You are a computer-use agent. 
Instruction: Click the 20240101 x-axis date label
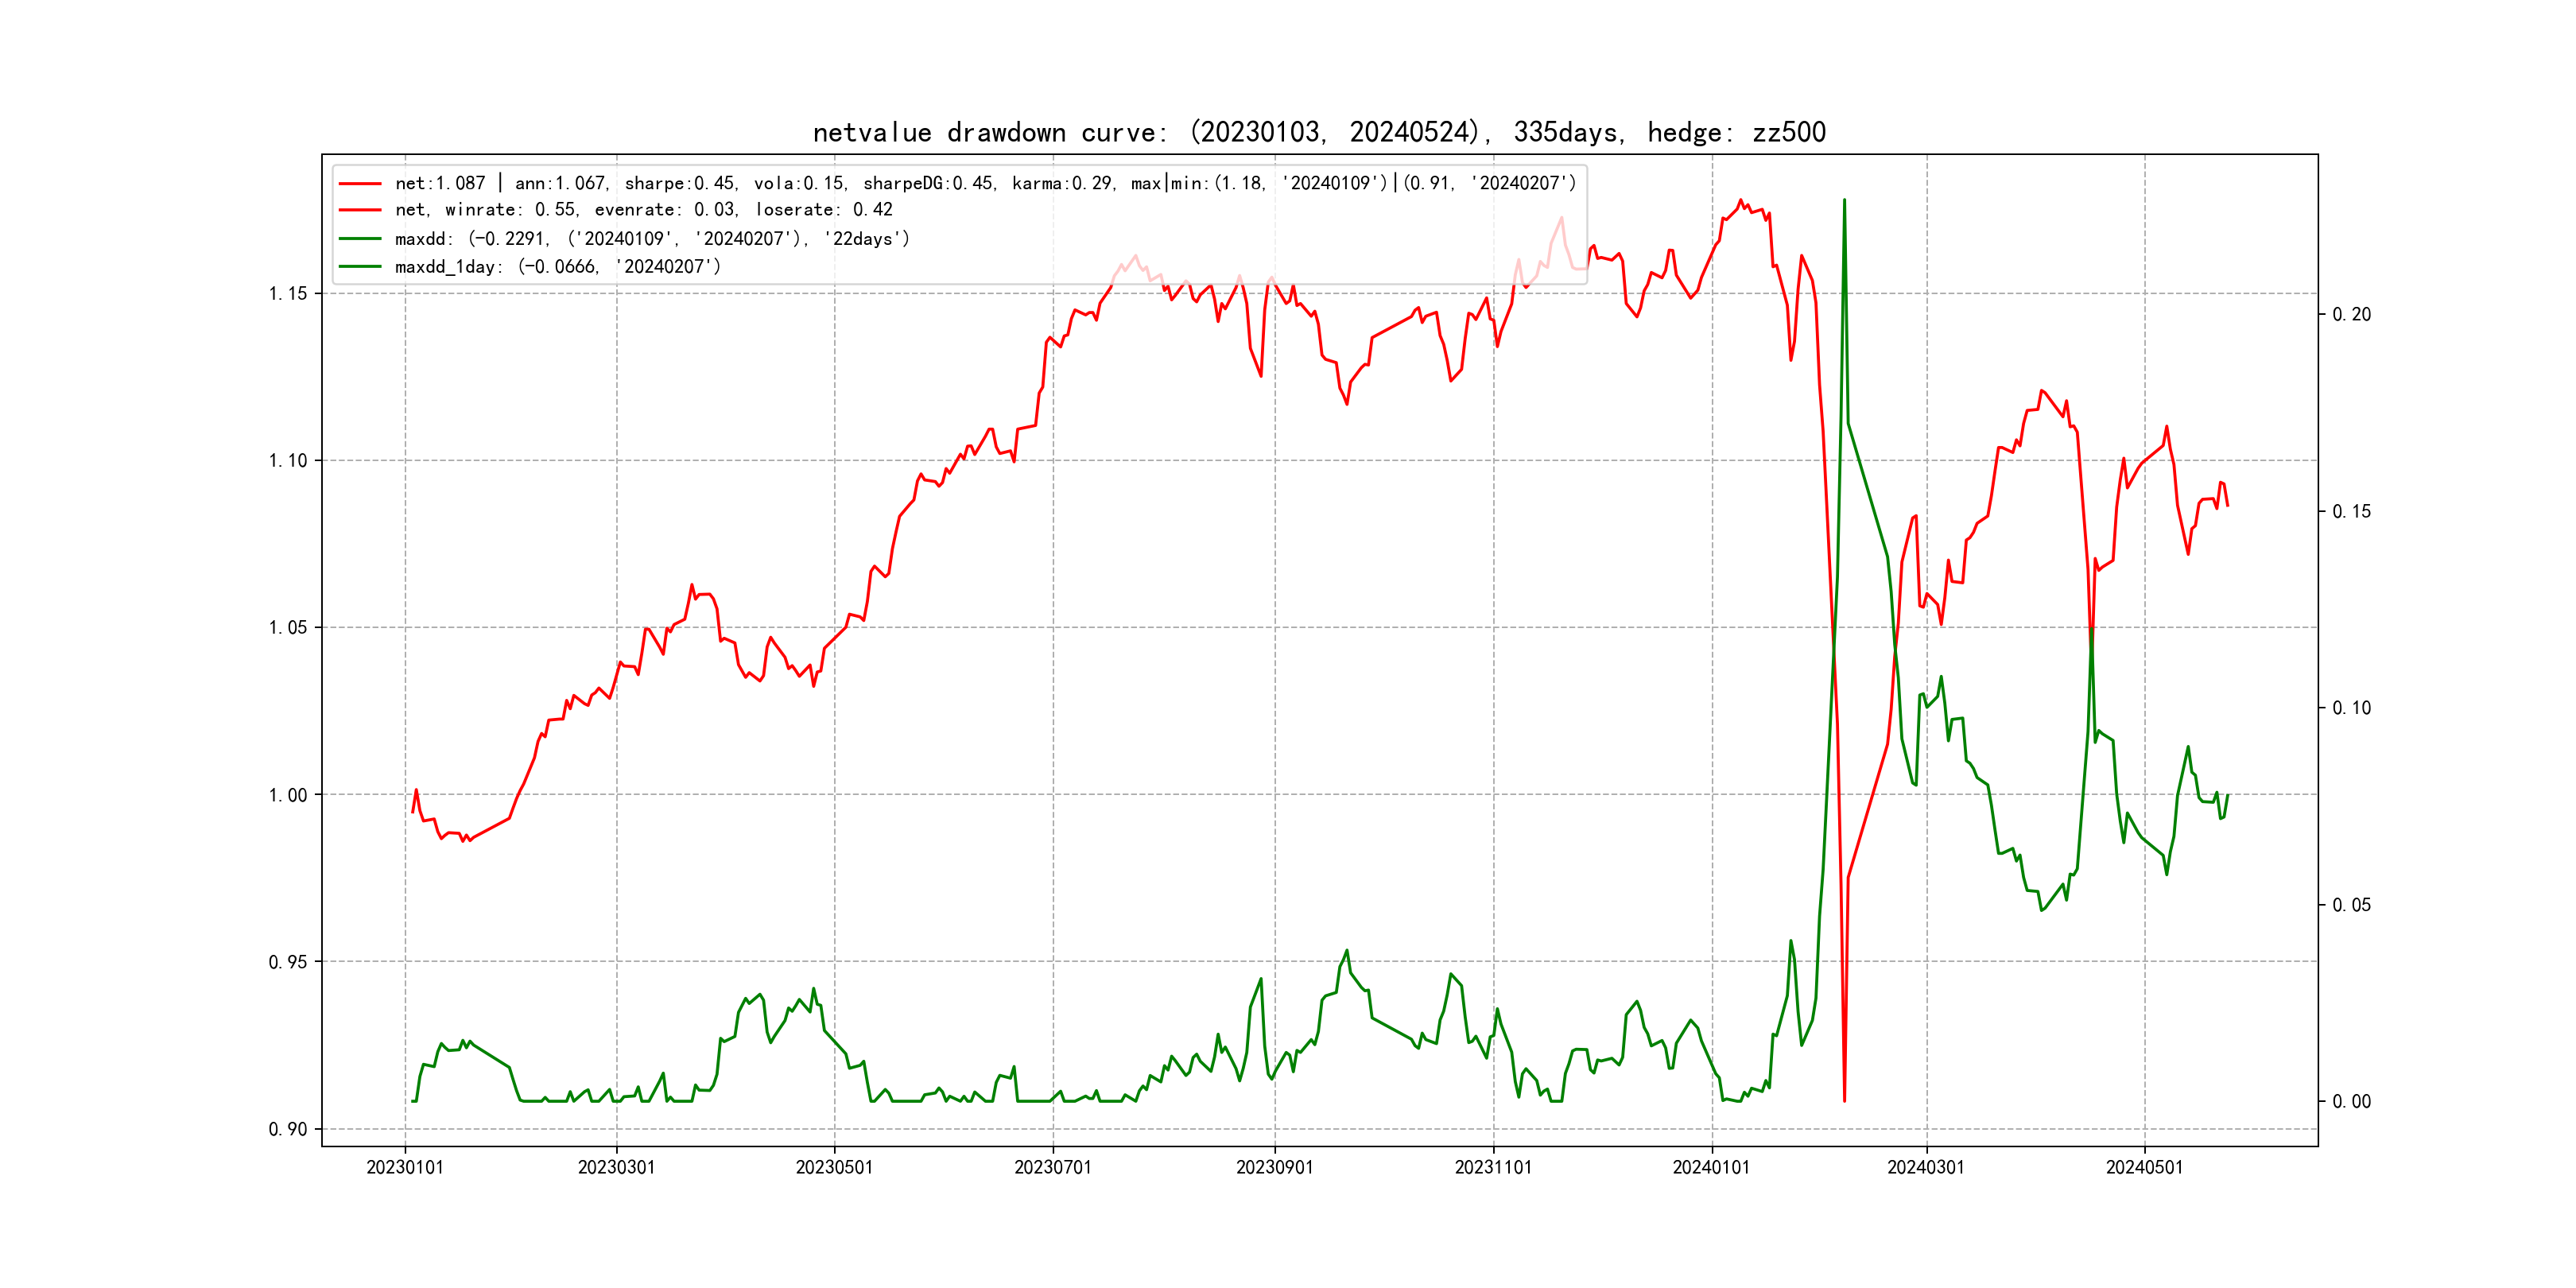coord(1711,1167)
